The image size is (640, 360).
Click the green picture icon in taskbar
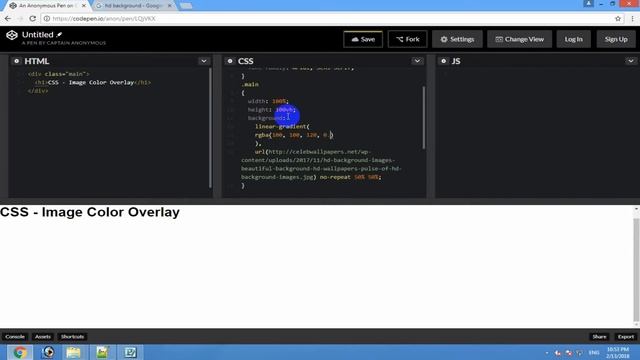pos(102,352)
